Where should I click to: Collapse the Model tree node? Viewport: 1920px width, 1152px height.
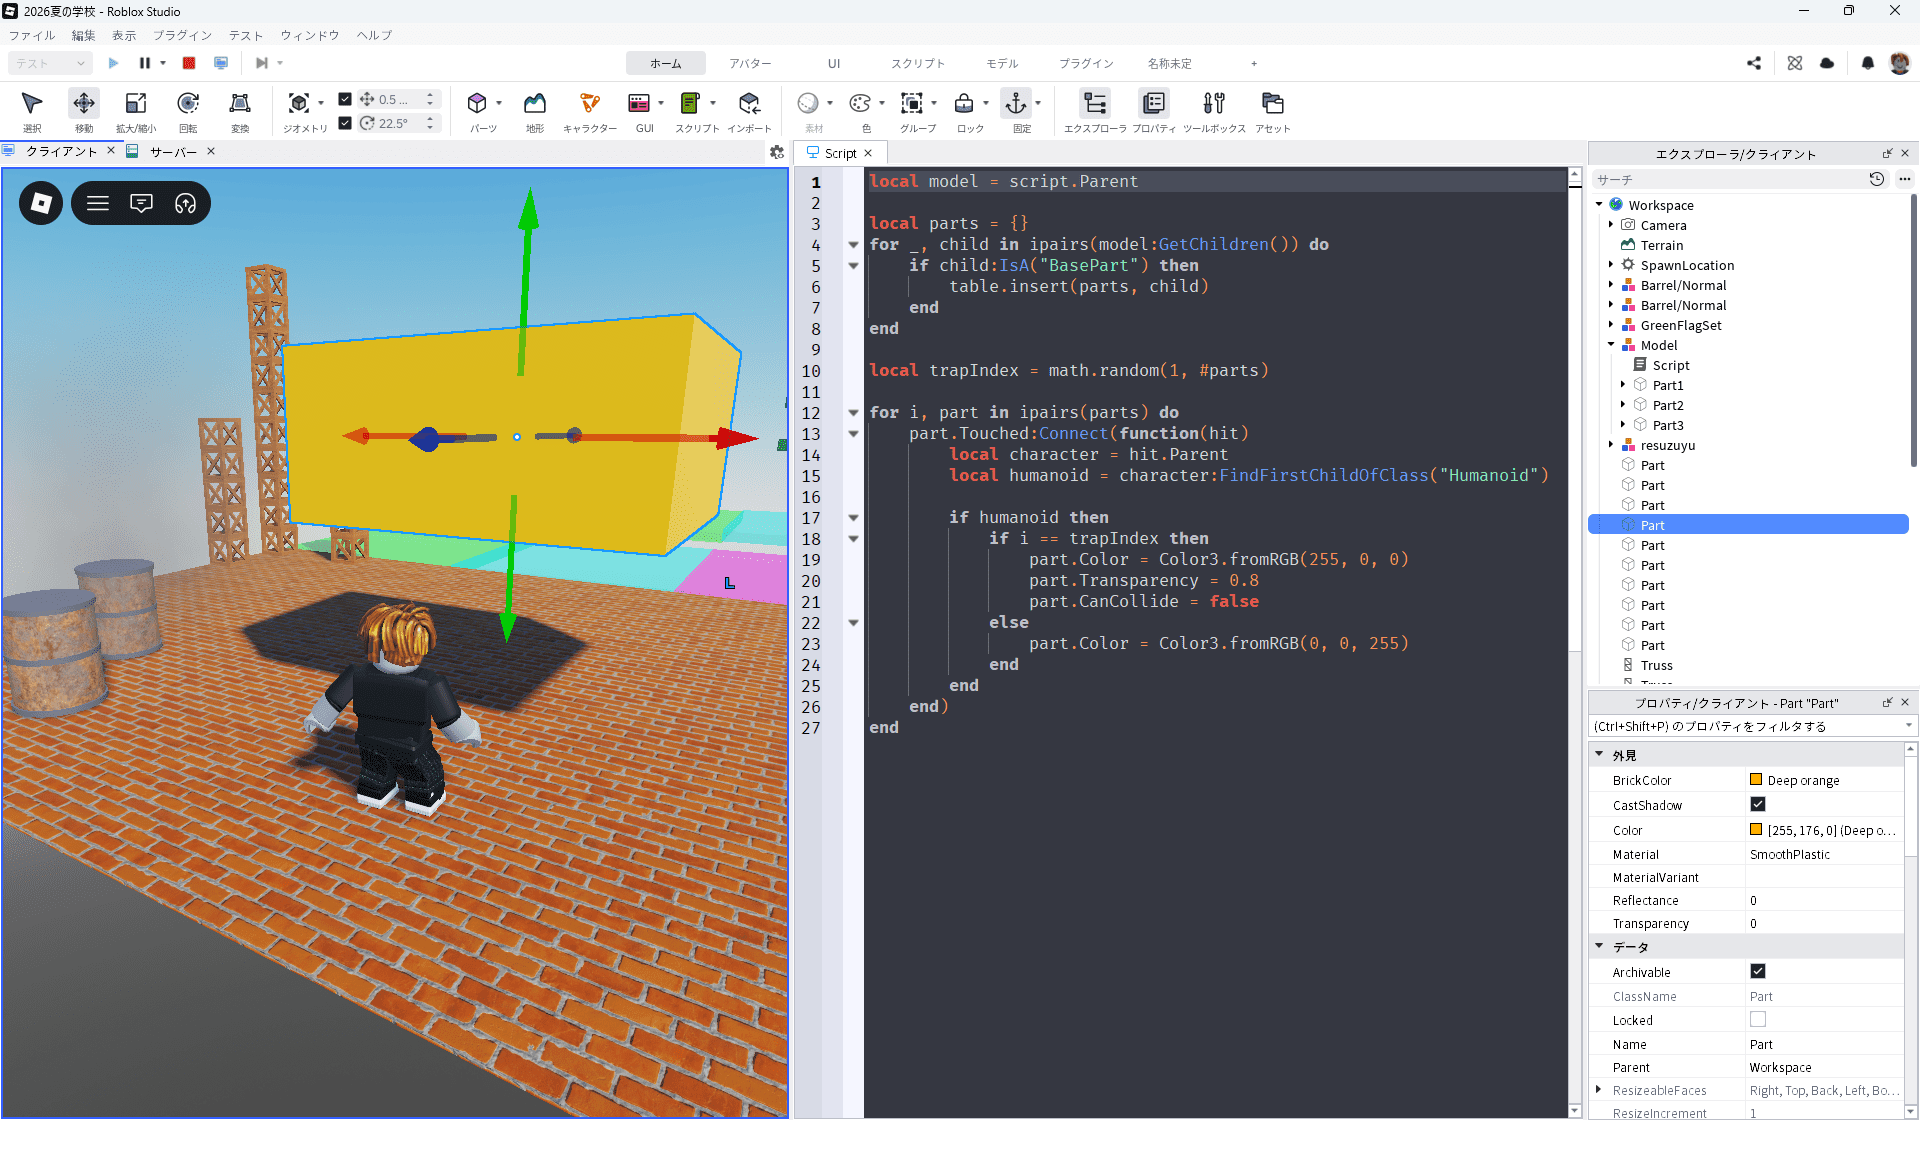click(x=1611, y=345)
